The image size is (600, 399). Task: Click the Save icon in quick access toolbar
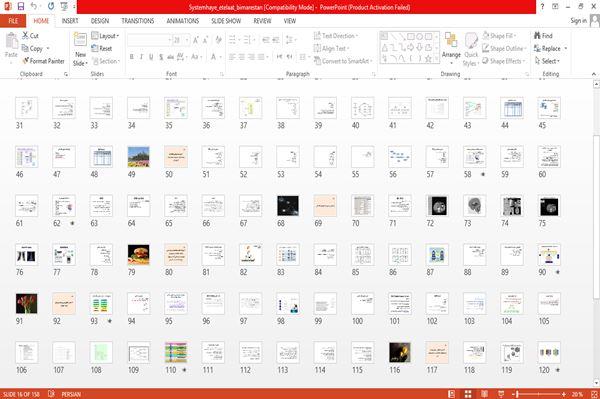21,7
